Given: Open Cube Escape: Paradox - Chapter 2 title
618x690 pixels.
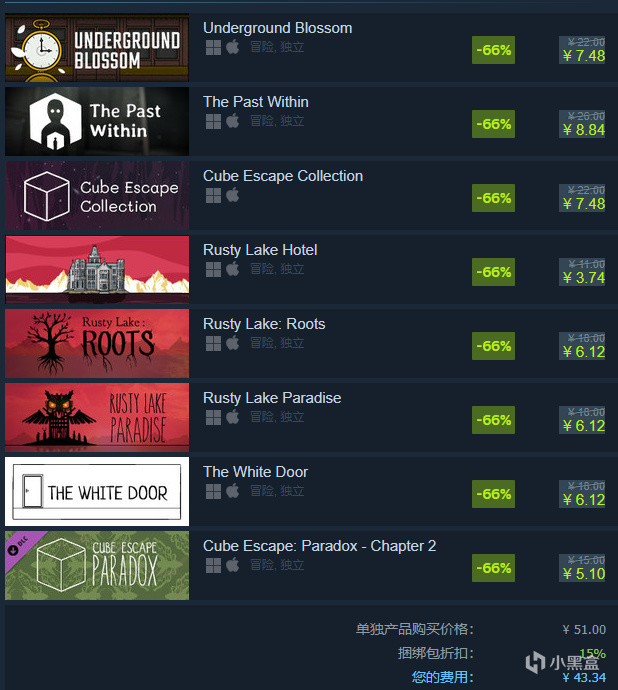Looking at the screenshot, I should [x=320, y=546].
